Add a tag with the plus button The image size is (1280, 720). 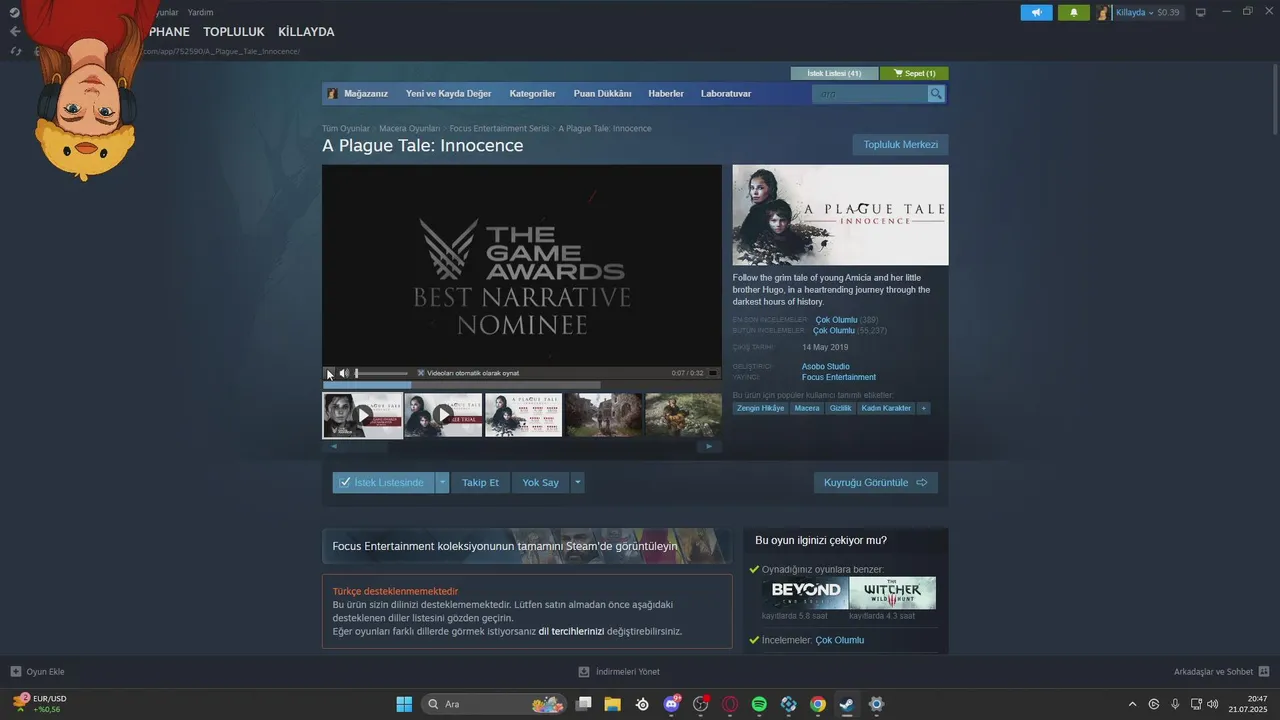[923, 408]
